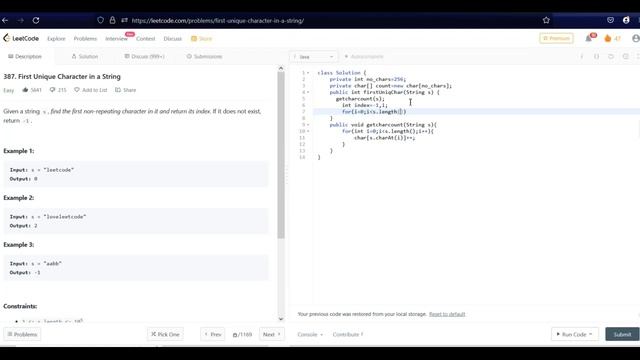Toggle the Autocomplete option
The image size is (640, 360).
click(x=364, y=56)
